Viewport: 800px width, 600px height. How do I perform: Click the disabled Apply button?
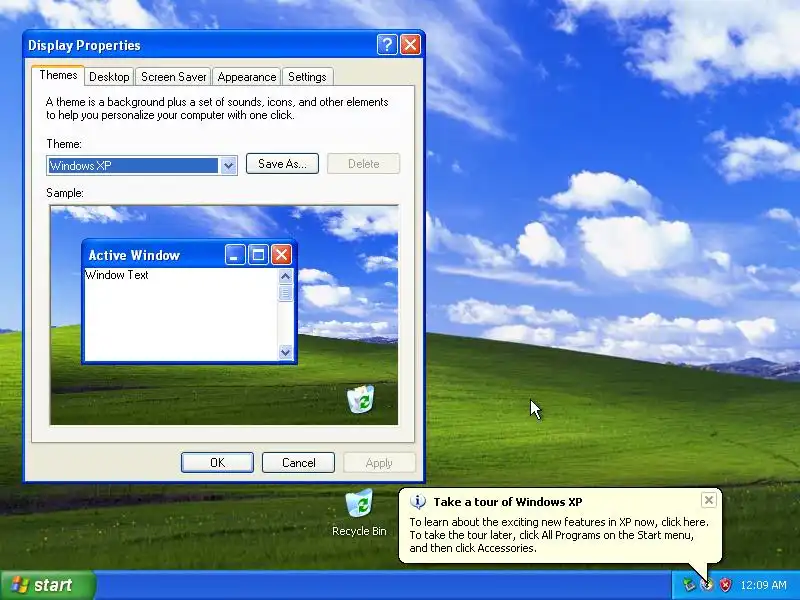click(x=379, y=463)
